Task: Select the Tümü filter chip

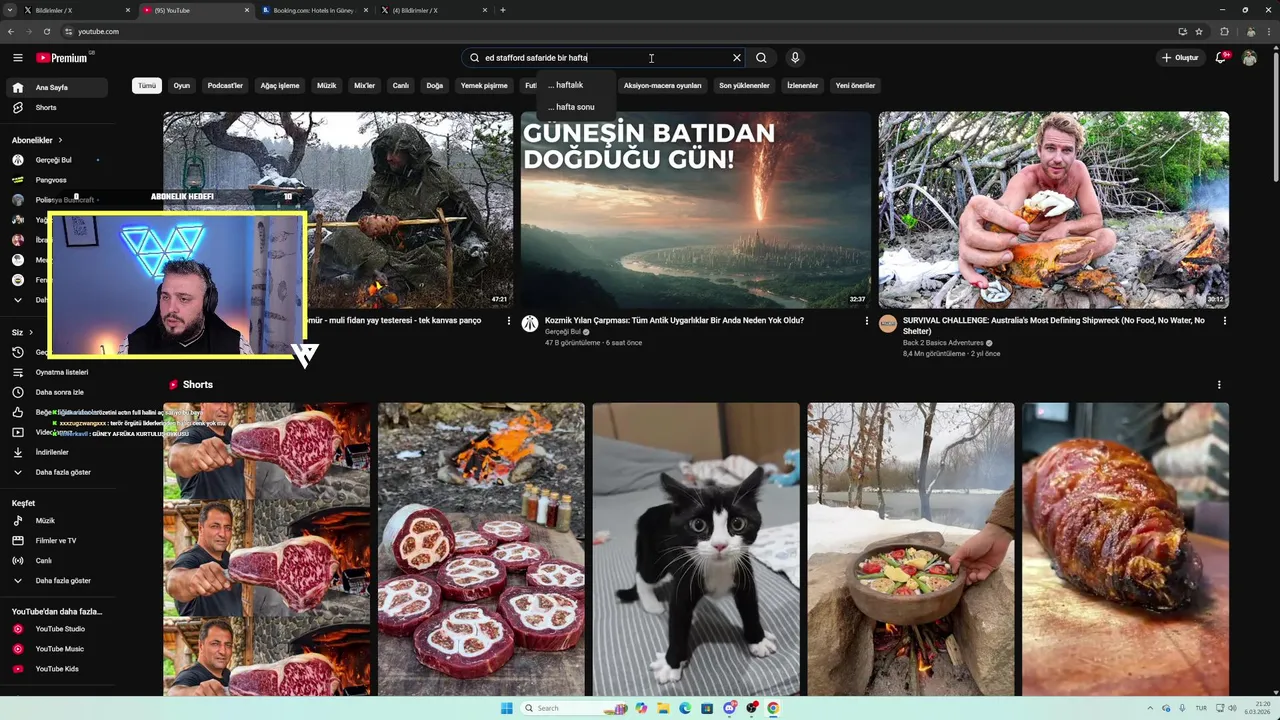Action: (x=147, y=86)
